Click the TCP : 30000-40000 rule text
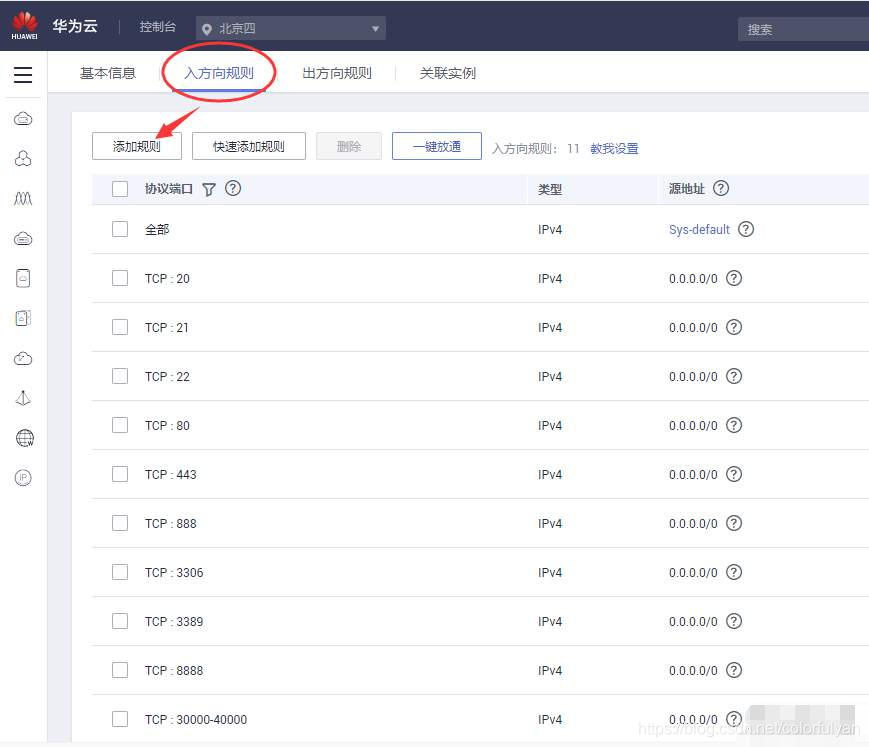 (196, 719)
